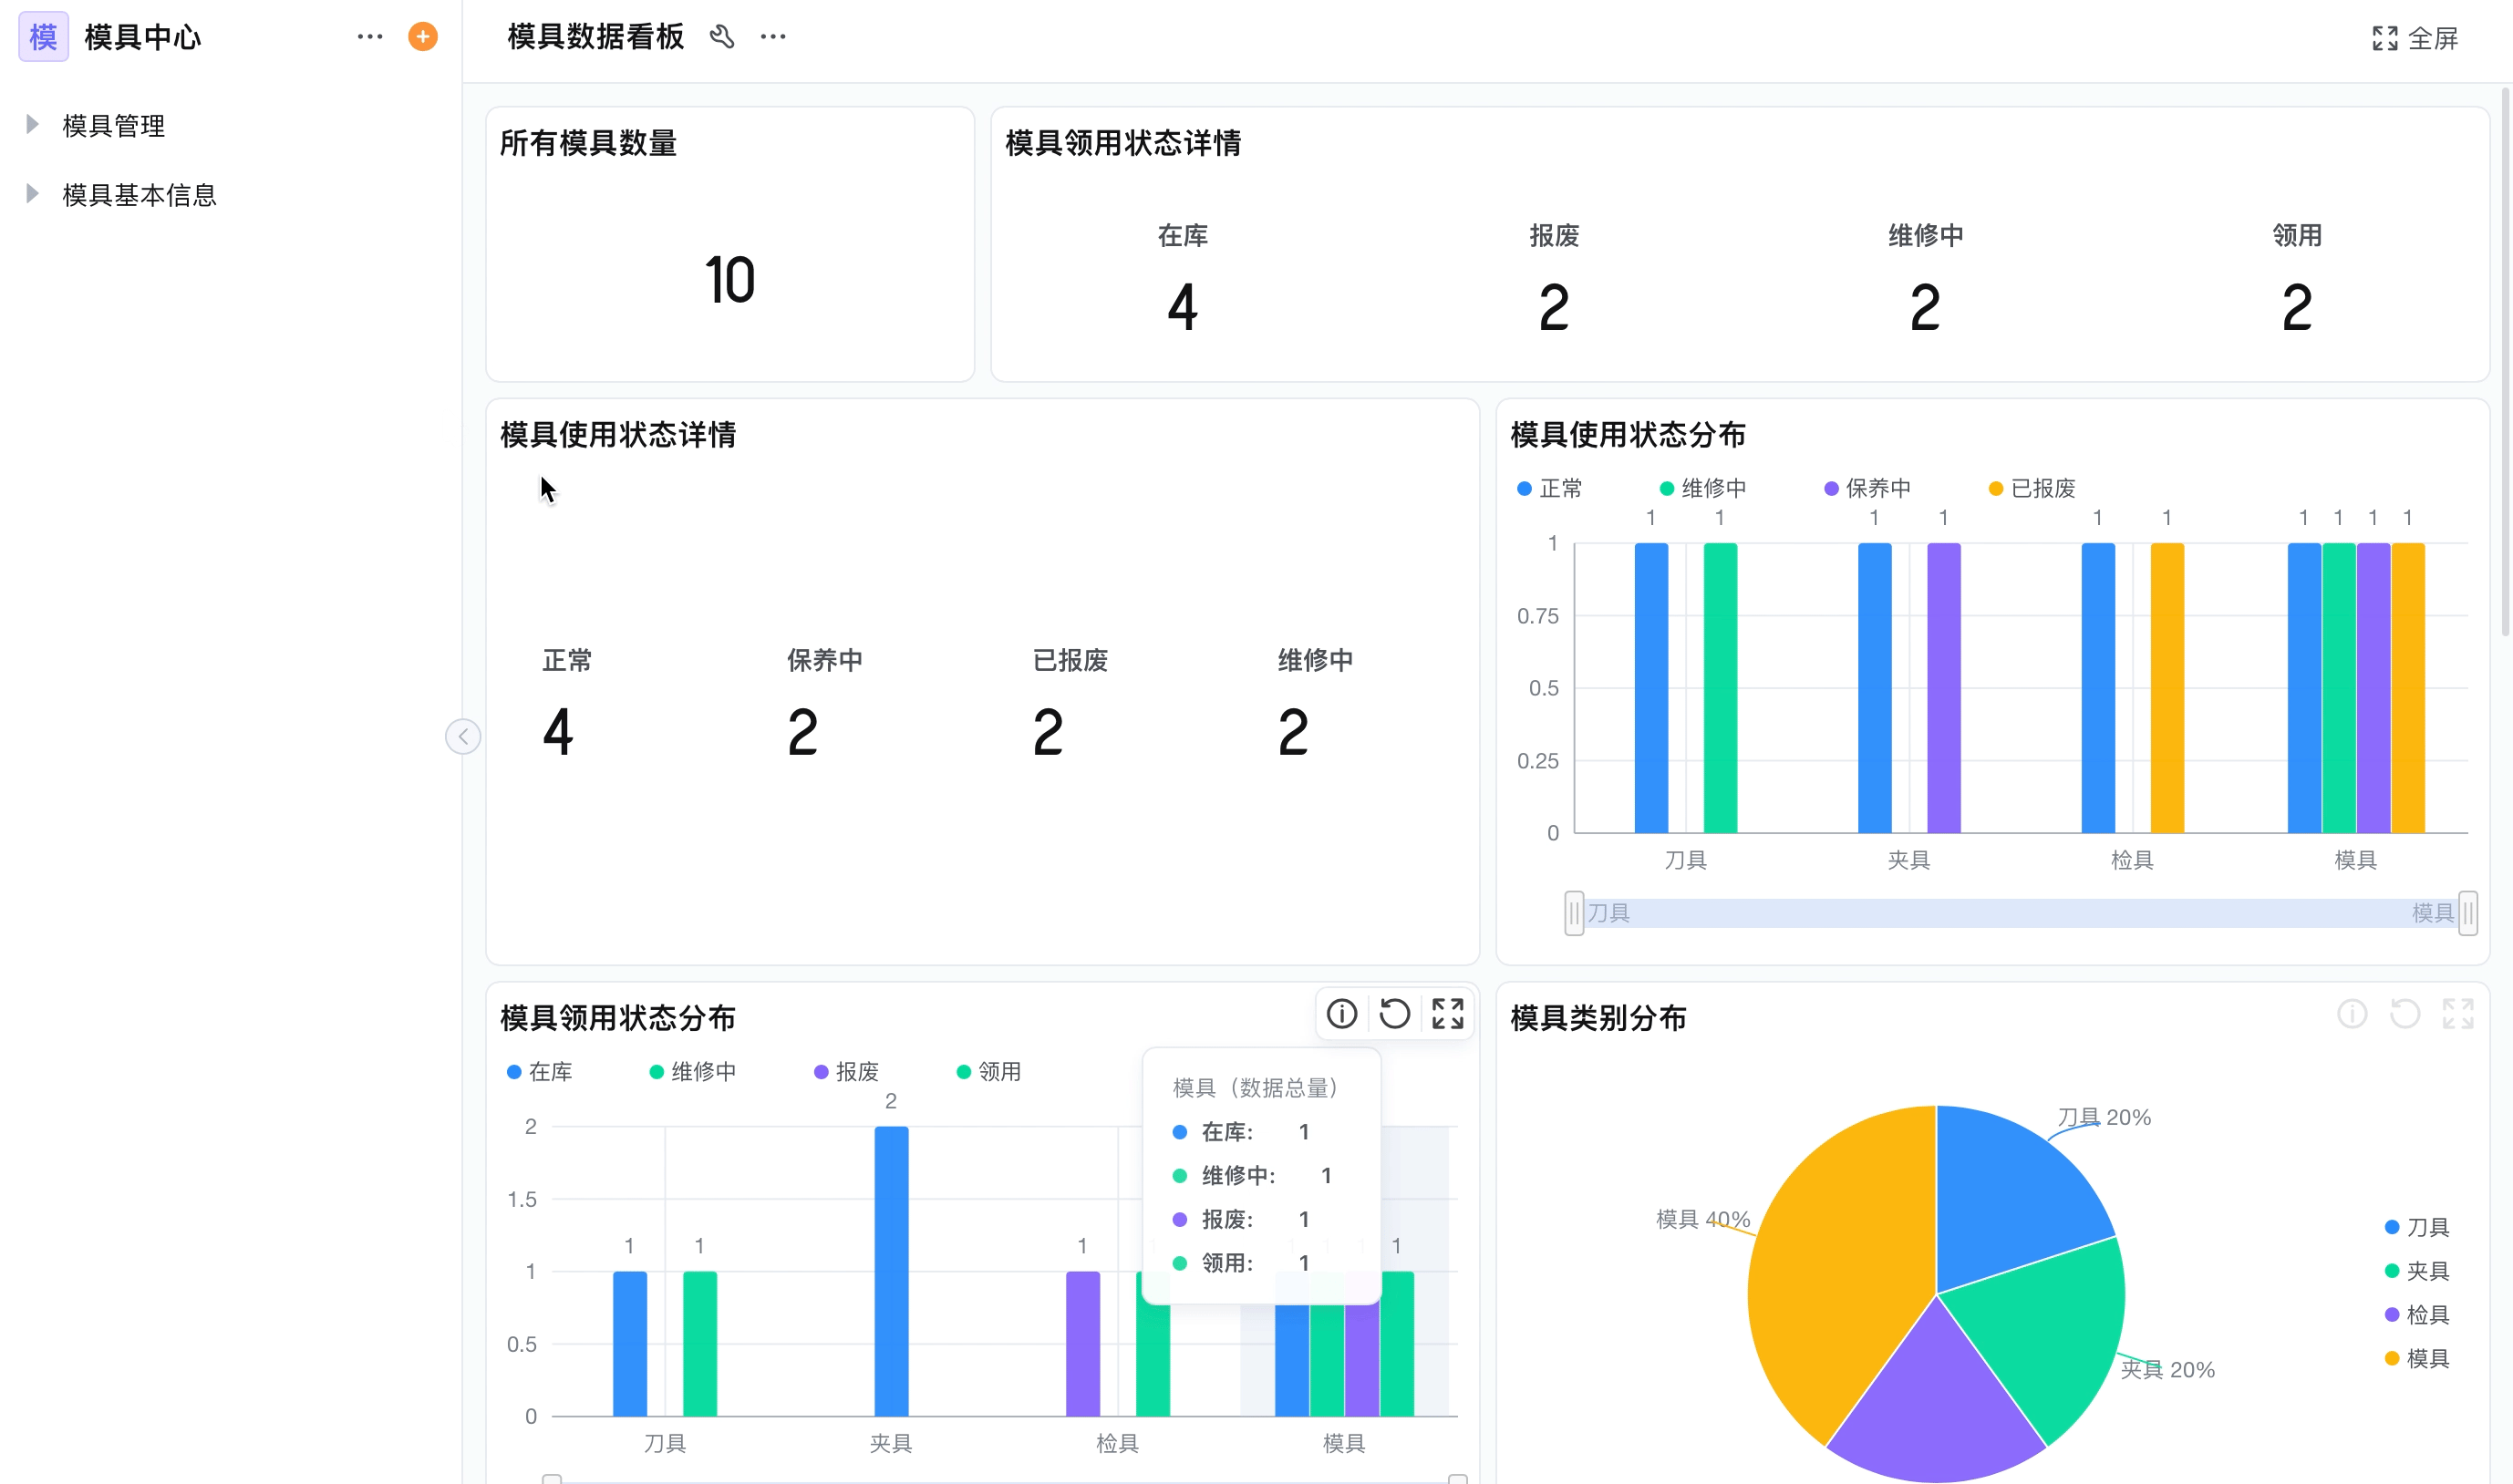
Task: Click the 正常 count in 模具使用状态详情
Action: coord(558,732)
